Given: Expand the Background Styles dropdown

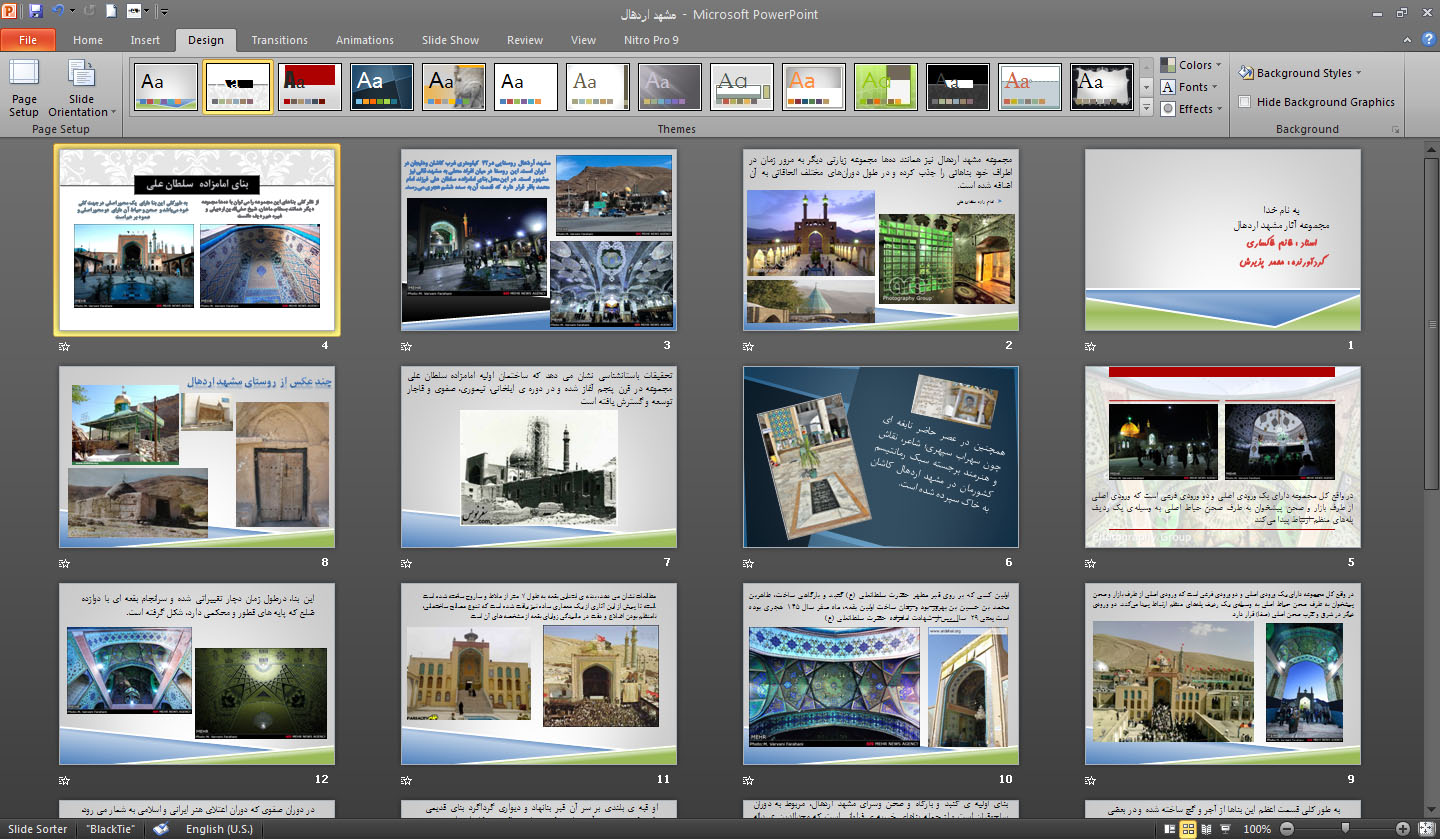Looking at the screenshot, I should coord(1300,73).
